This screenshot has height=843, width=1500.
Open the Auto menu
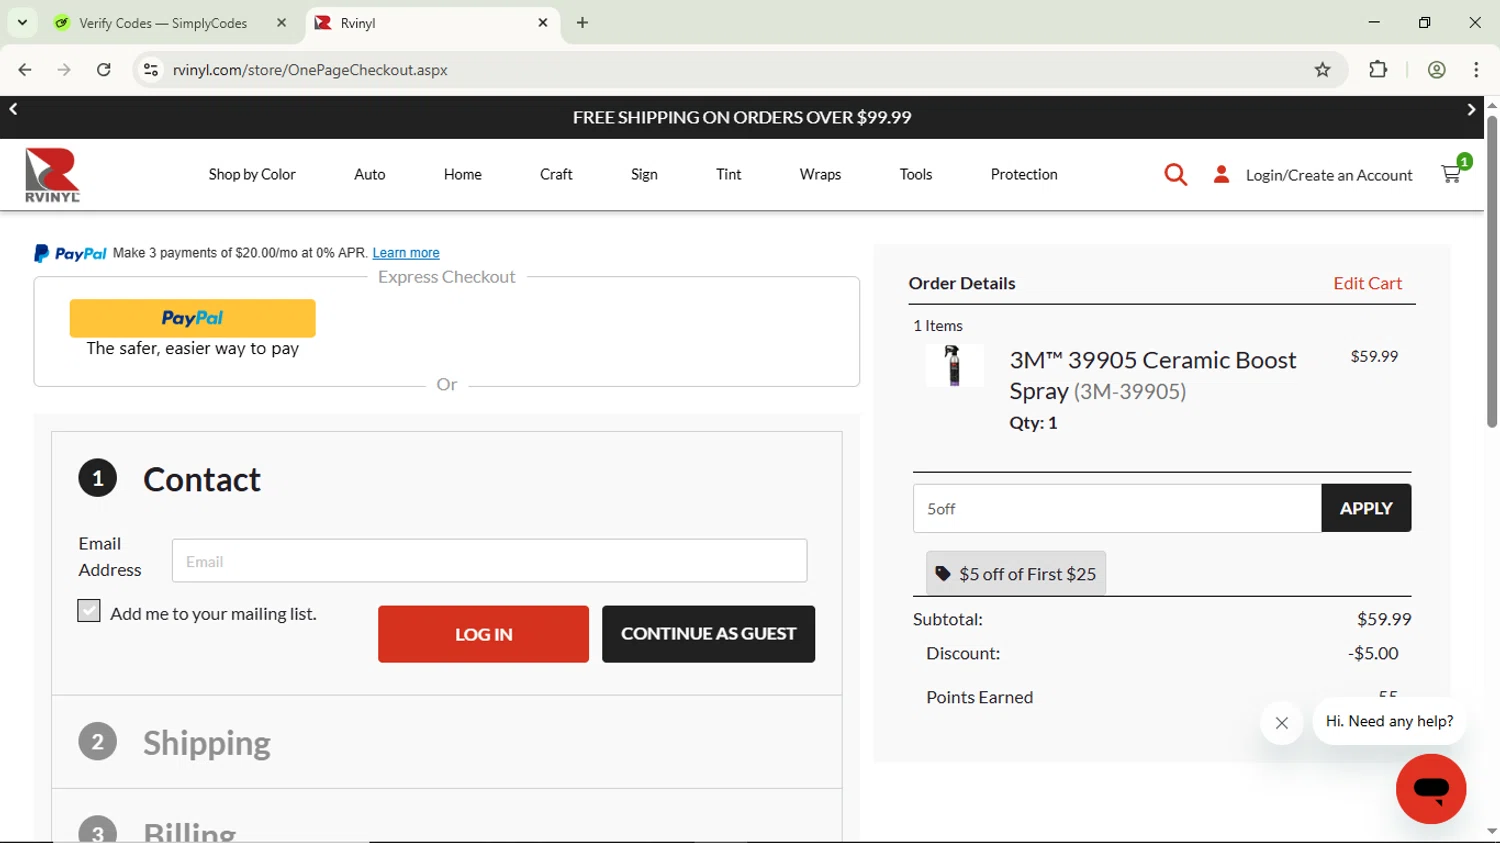coord(369,175)
